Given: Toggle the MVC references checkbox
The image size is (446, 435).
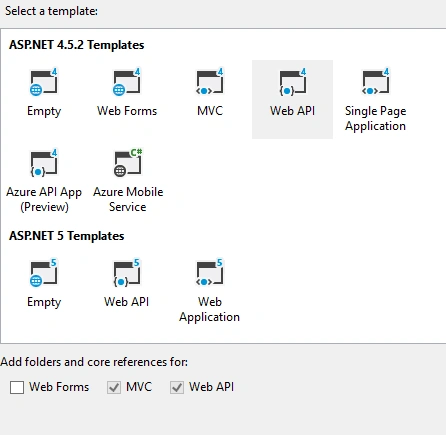Looking at the screenshot, I should pos(114,387).
